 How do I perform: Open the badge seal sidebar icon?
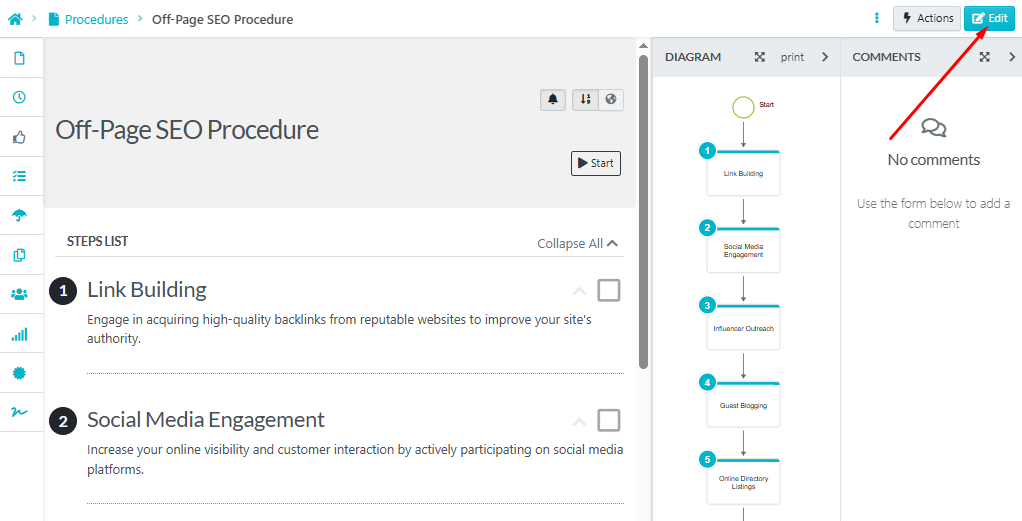20,373
